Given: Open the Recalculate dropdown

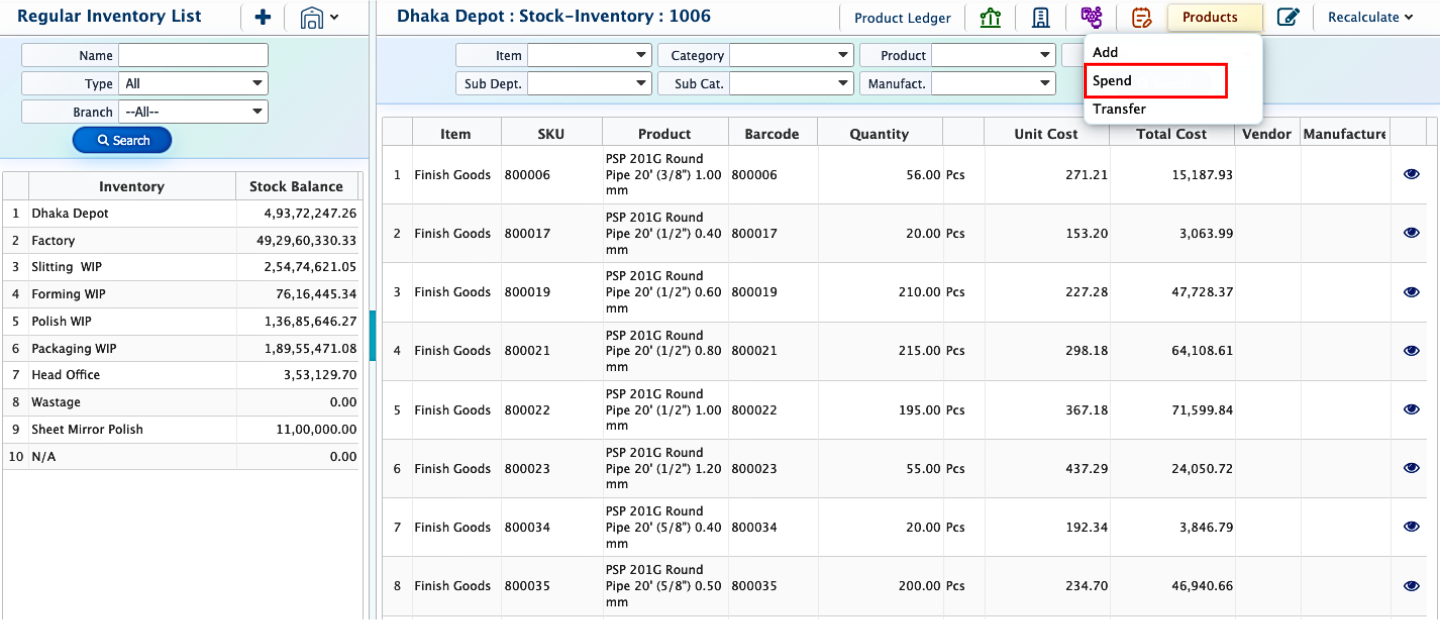Looking at the screenshot, I should click(1369, 17).
